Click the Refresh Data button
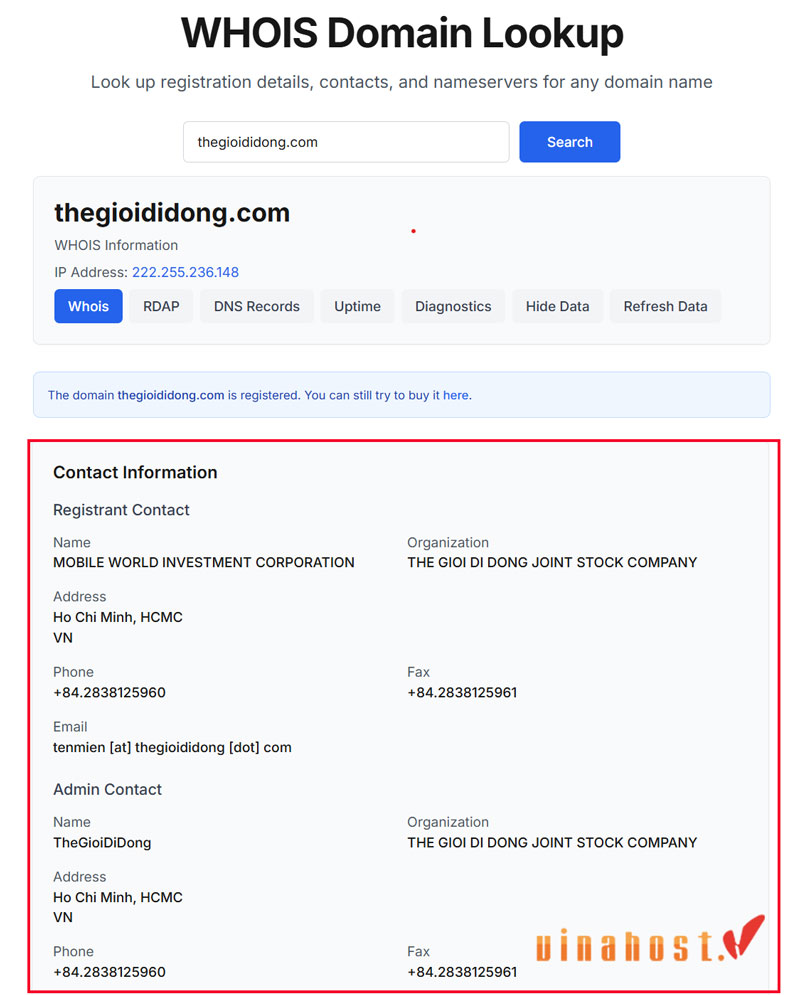800x995 pixels. (x=665, y=306)
